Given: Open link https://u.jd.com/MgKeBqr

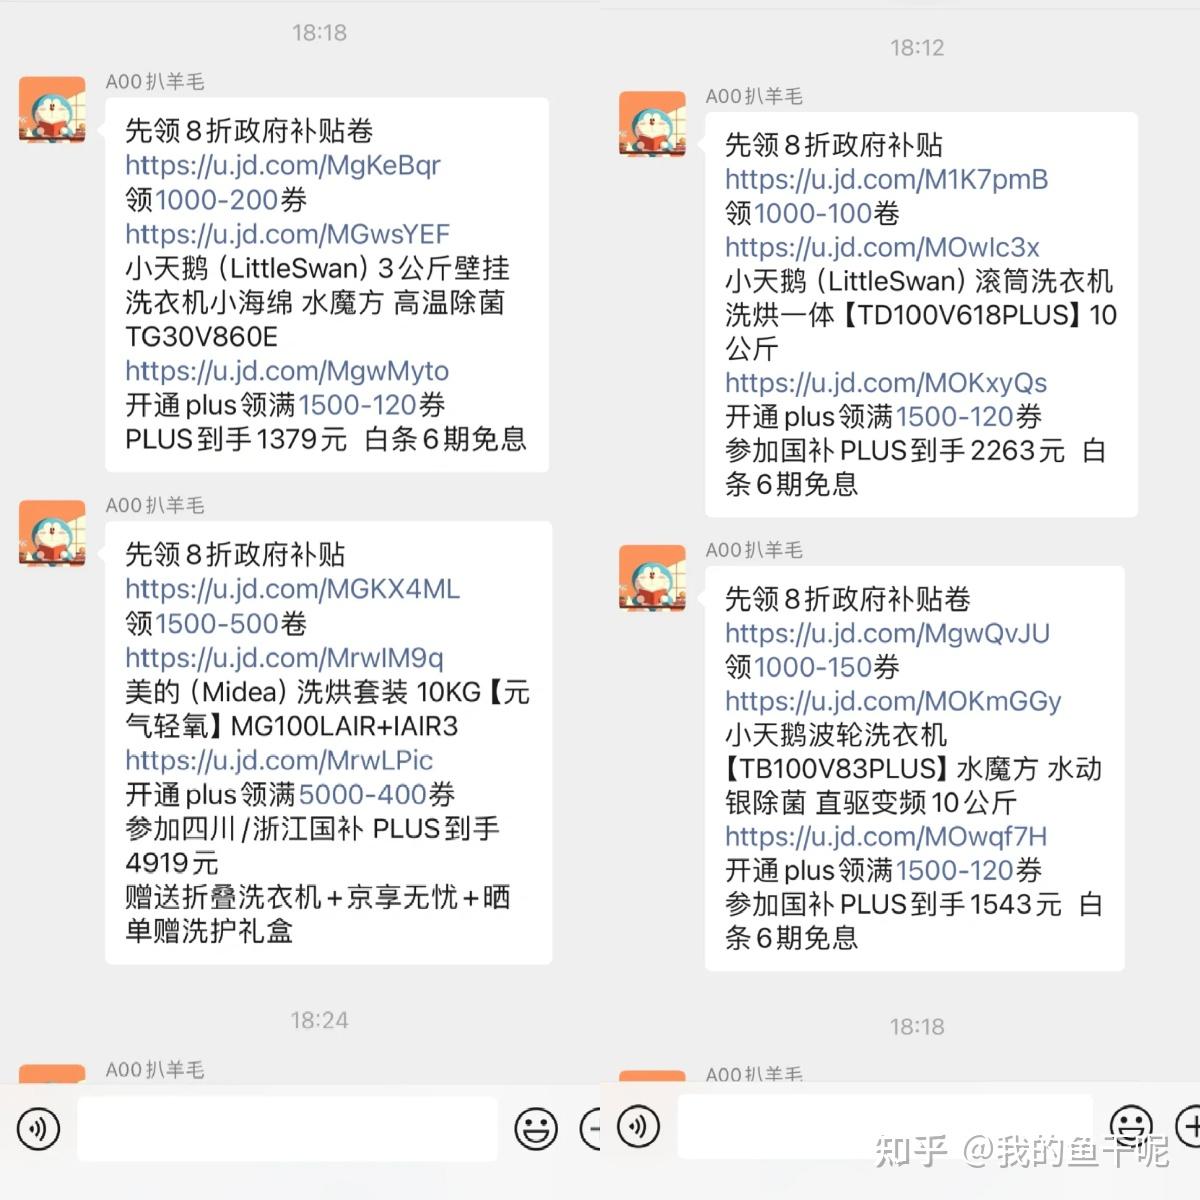Looking at the screenshot, I should pyautogui.click(x=283, y=165).
